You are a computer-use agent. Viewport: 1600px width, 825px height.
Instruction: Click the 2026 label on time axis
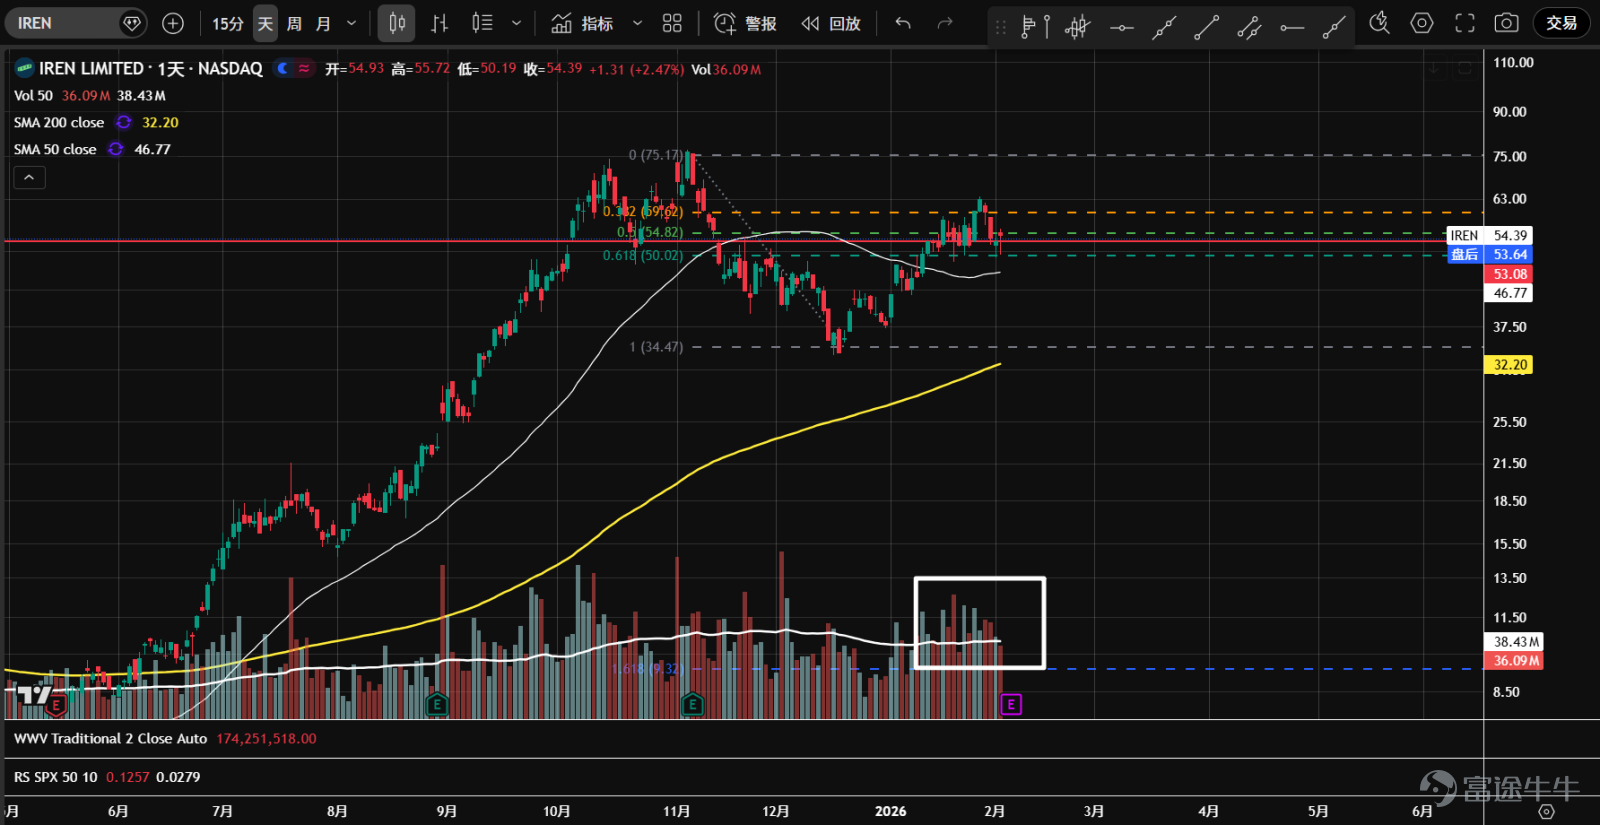coord(890,811)
